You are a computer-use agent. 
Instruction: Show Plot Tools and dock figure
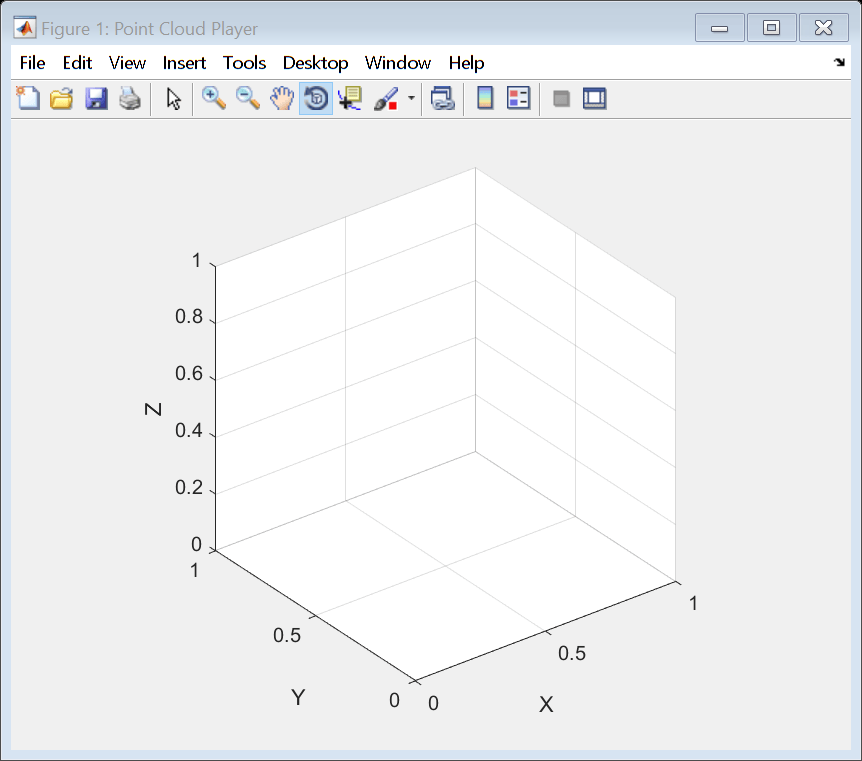coord(595,99)
